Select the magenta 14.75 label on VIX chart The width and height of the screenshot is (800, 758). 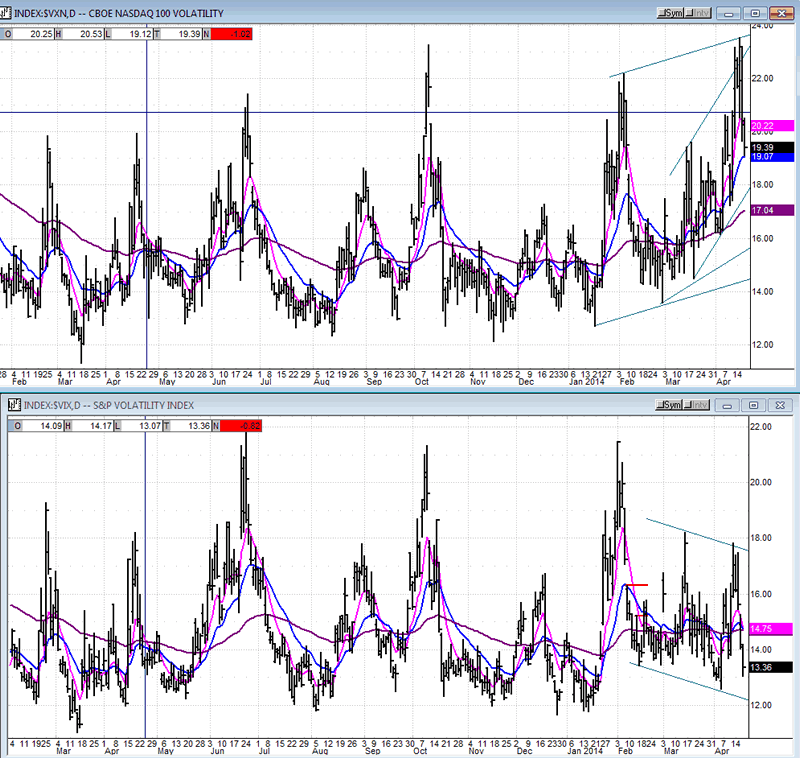764,629
